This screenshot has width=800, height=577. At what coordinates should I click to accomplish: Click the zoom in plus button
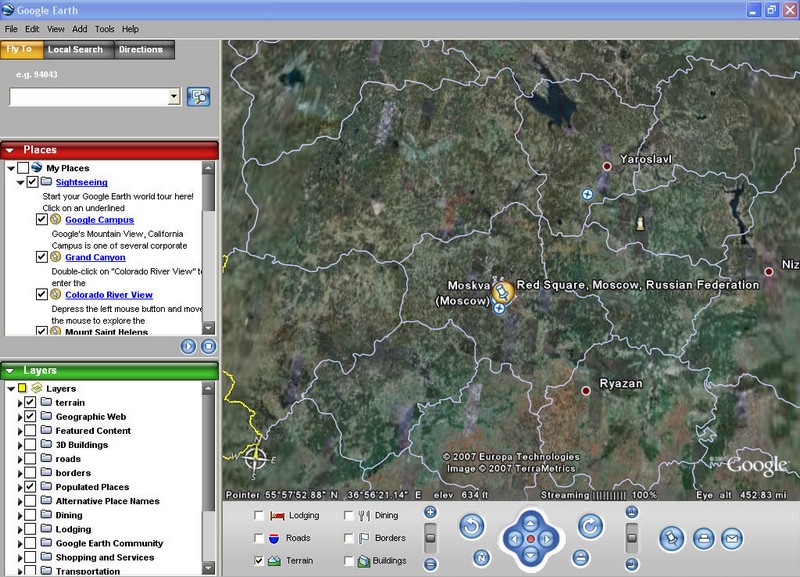431,512
